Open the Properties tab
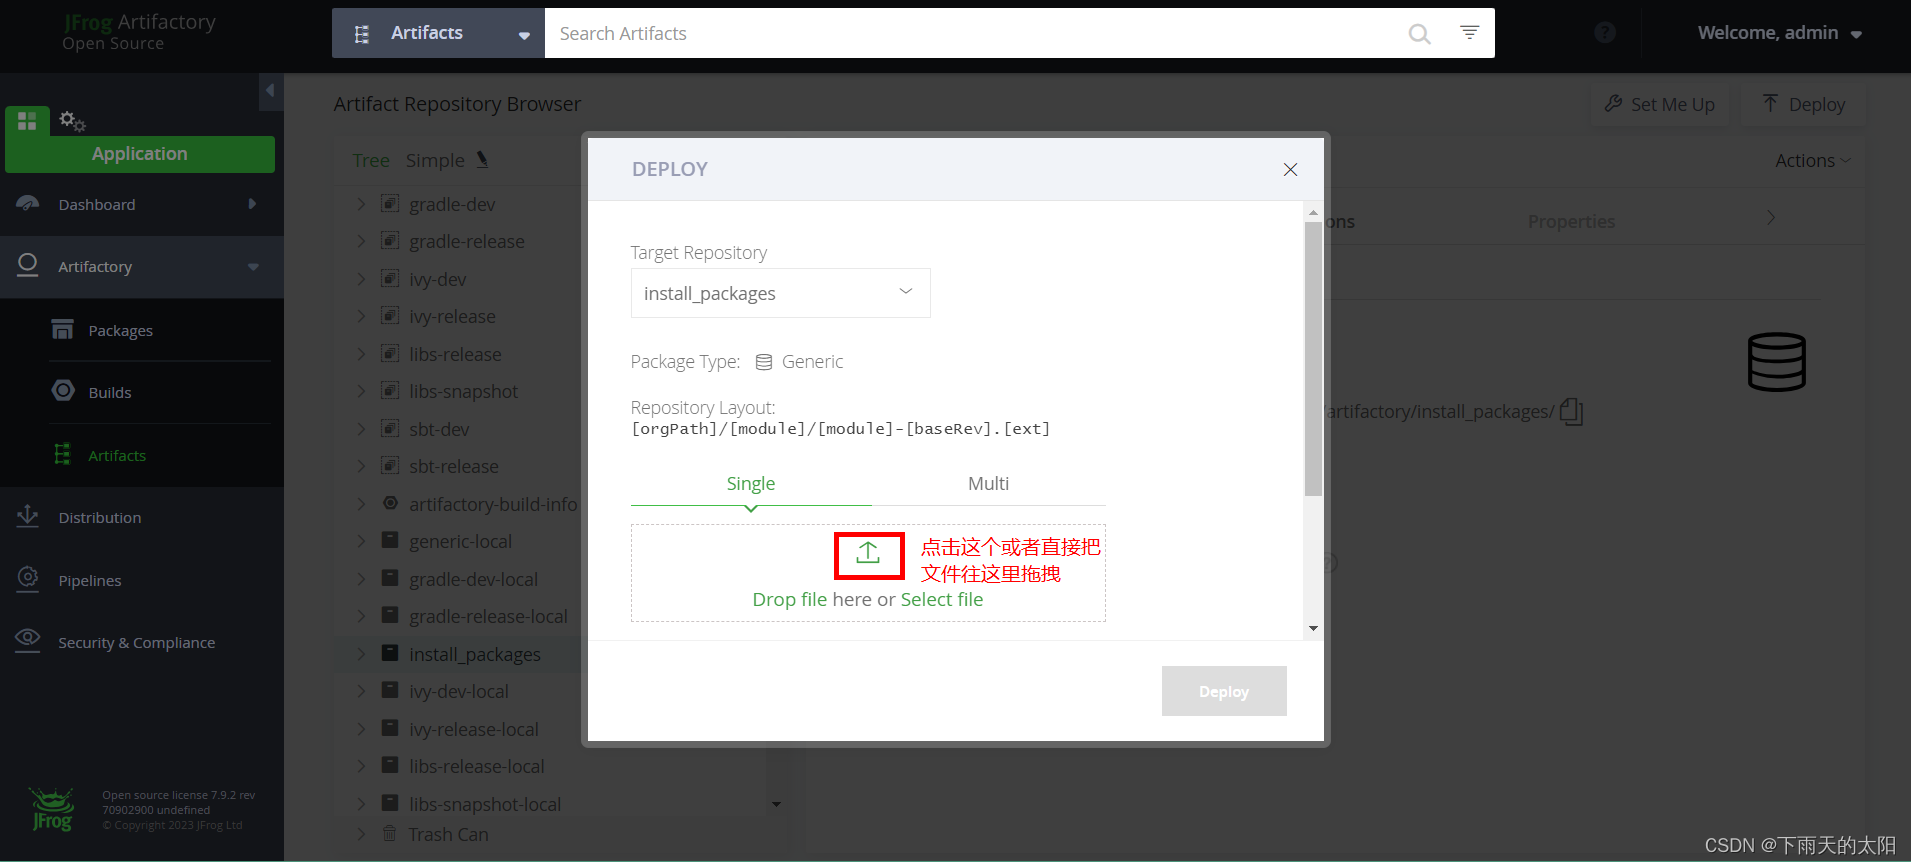Image resolution: width=1911 pixels, height=865 pixels. pyautogui.click(x=1571, y=222)
